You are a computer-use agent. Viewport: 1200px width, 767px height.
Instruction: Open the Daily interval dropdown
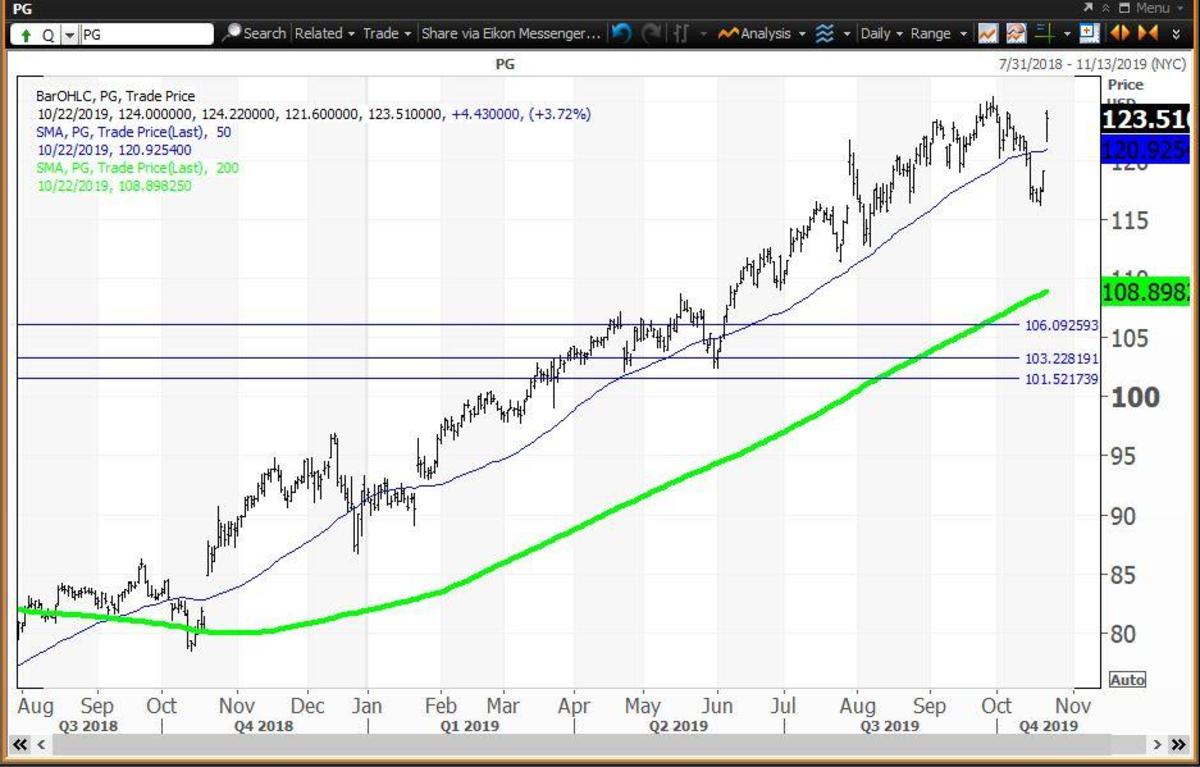point(881,33)
